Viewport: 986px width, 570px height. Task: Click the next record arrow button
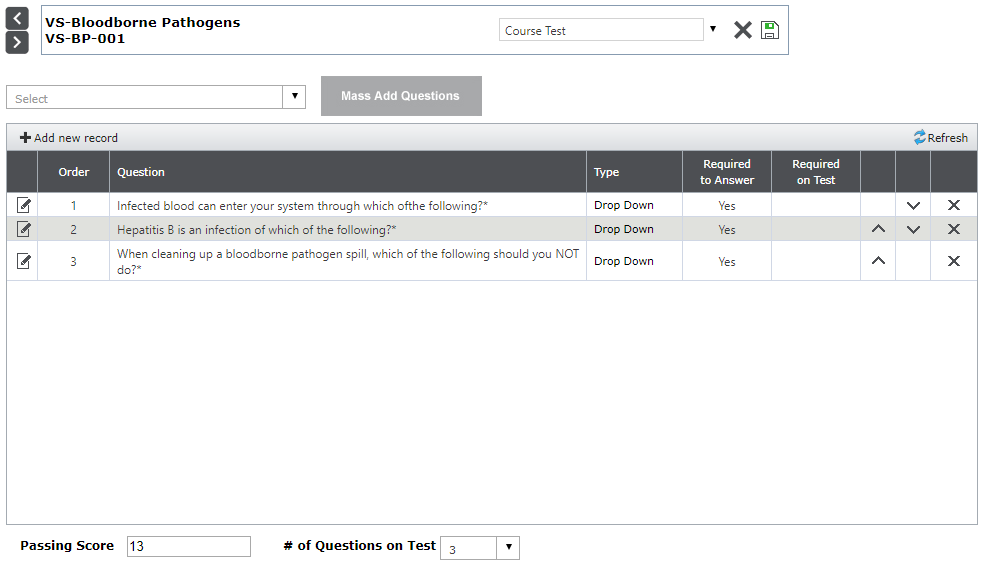[17, 42]
